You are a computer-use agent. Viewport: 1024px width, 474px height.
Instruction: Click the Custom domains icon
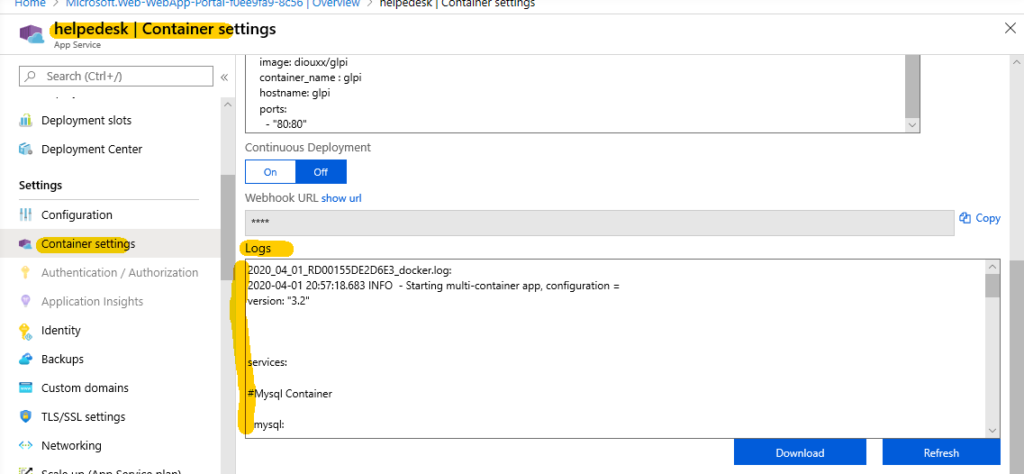pyautogui.click(x=26, y=388)
